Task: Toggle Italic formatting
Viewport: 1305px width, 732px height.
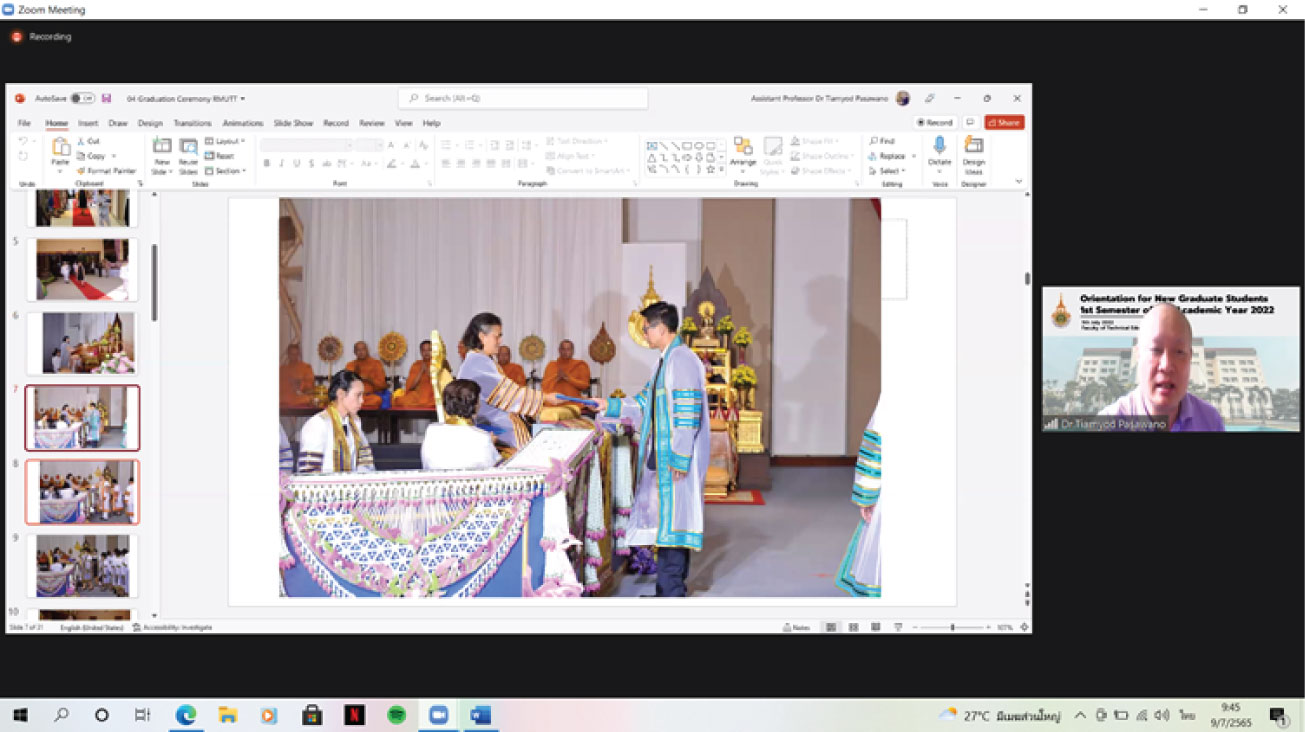Action: click(x=281, y=163)
